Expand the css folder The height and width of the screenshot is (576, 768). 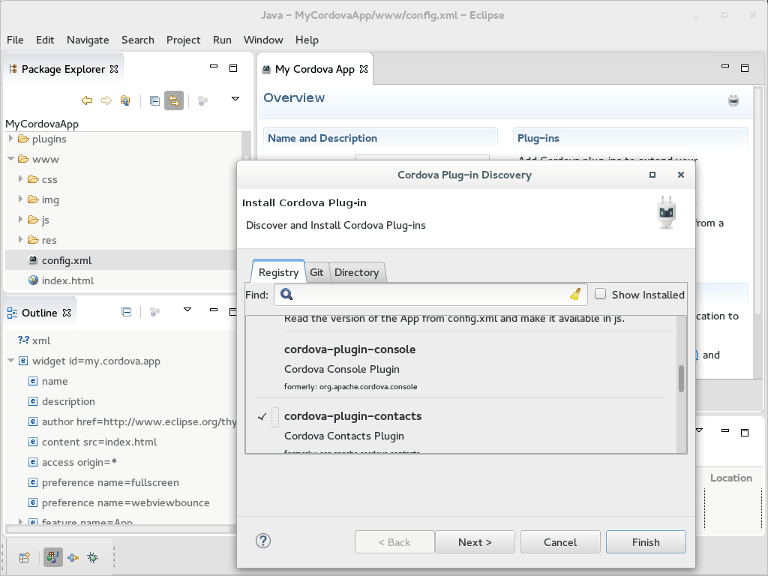[x=21, y=179]
